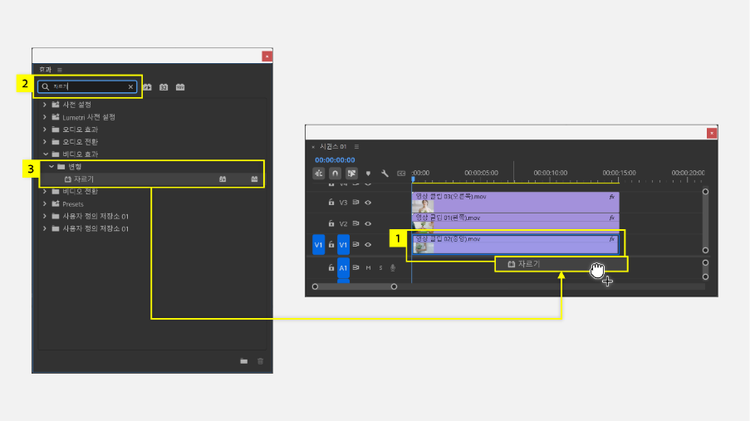Click the trash delete icon in Effects panel
This screenshot has height=421, width=750.
[260, 361]
